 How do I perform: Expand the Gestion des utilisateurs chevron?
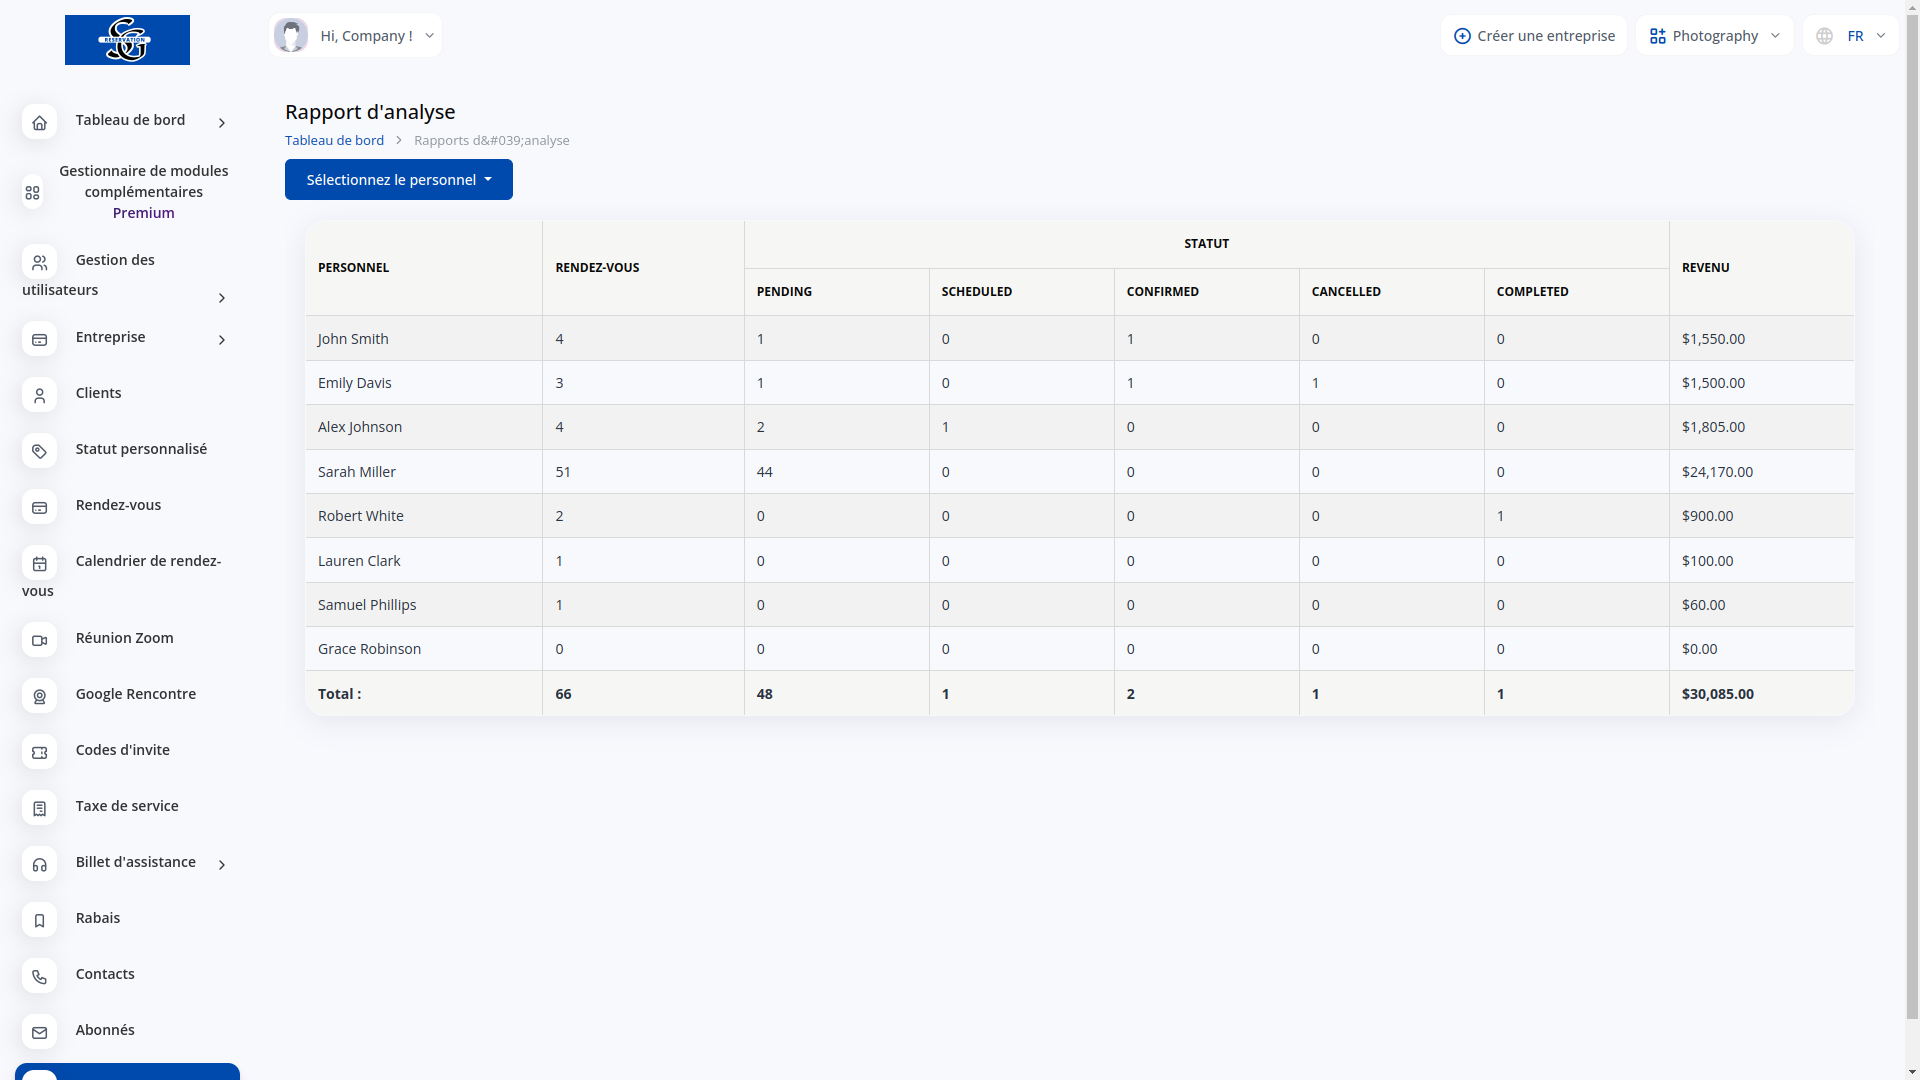click(x=222, y=298)
